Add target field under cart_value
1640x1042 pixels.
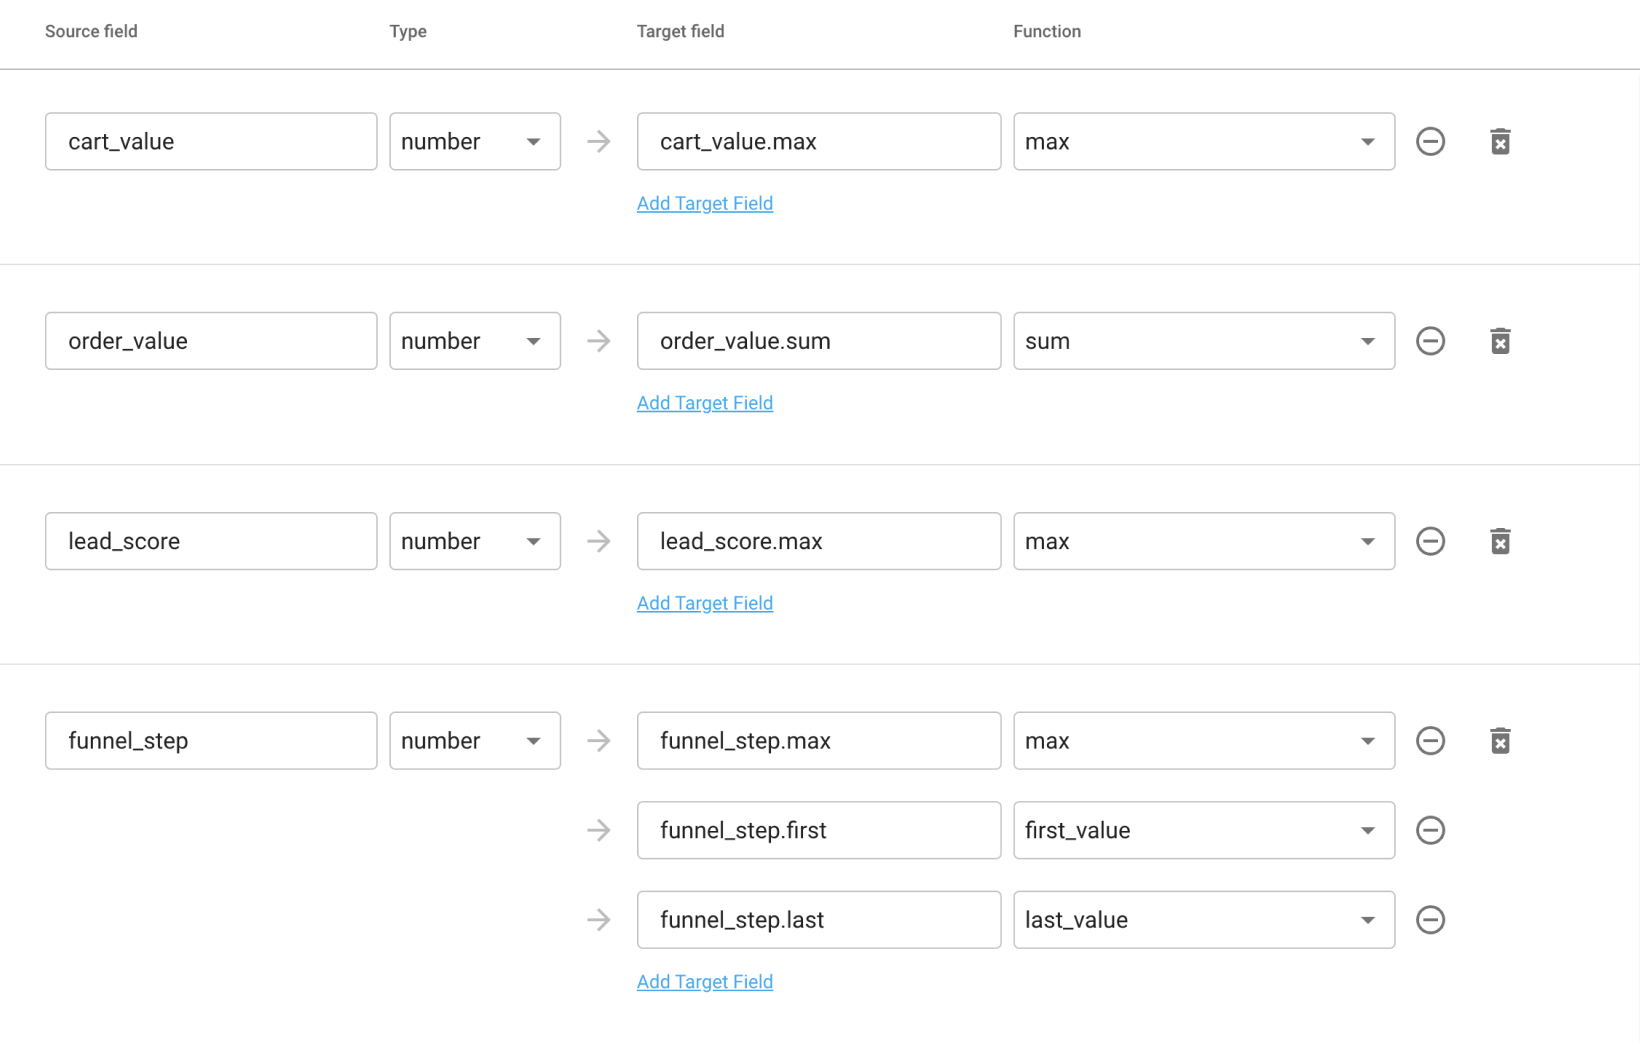coord(705,203)
